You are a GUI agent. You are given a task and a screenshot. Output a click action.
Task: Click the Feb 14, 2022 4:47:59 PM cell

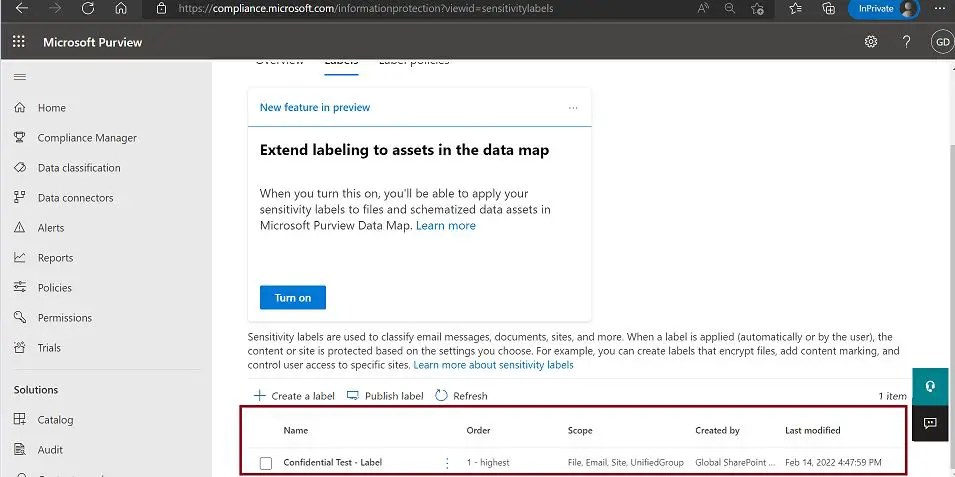pos(833,462)
